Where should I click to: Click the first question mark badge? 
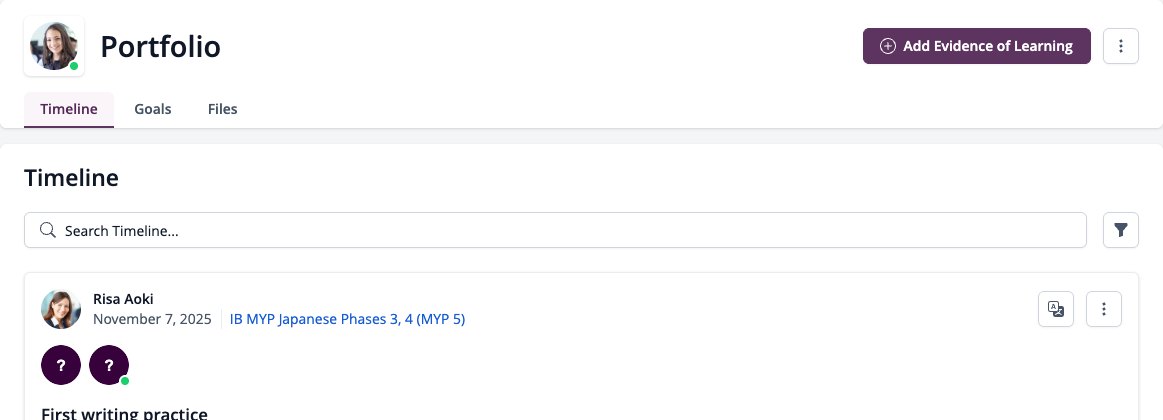61,365
